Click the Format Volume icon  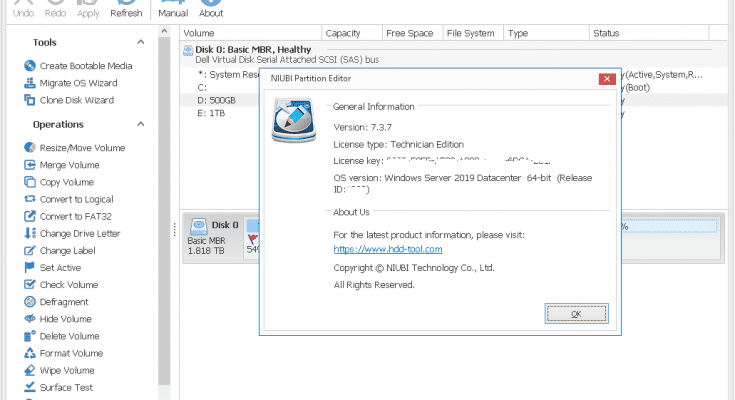point(30,353)
